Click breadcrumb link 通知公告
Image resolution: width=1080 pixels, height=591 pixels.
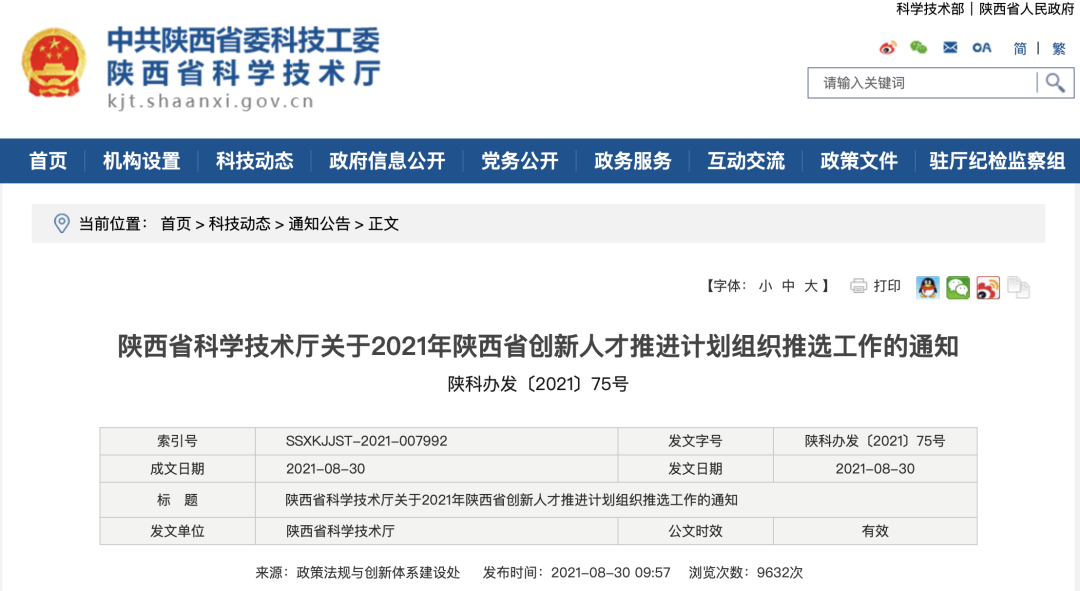[319, 224]
